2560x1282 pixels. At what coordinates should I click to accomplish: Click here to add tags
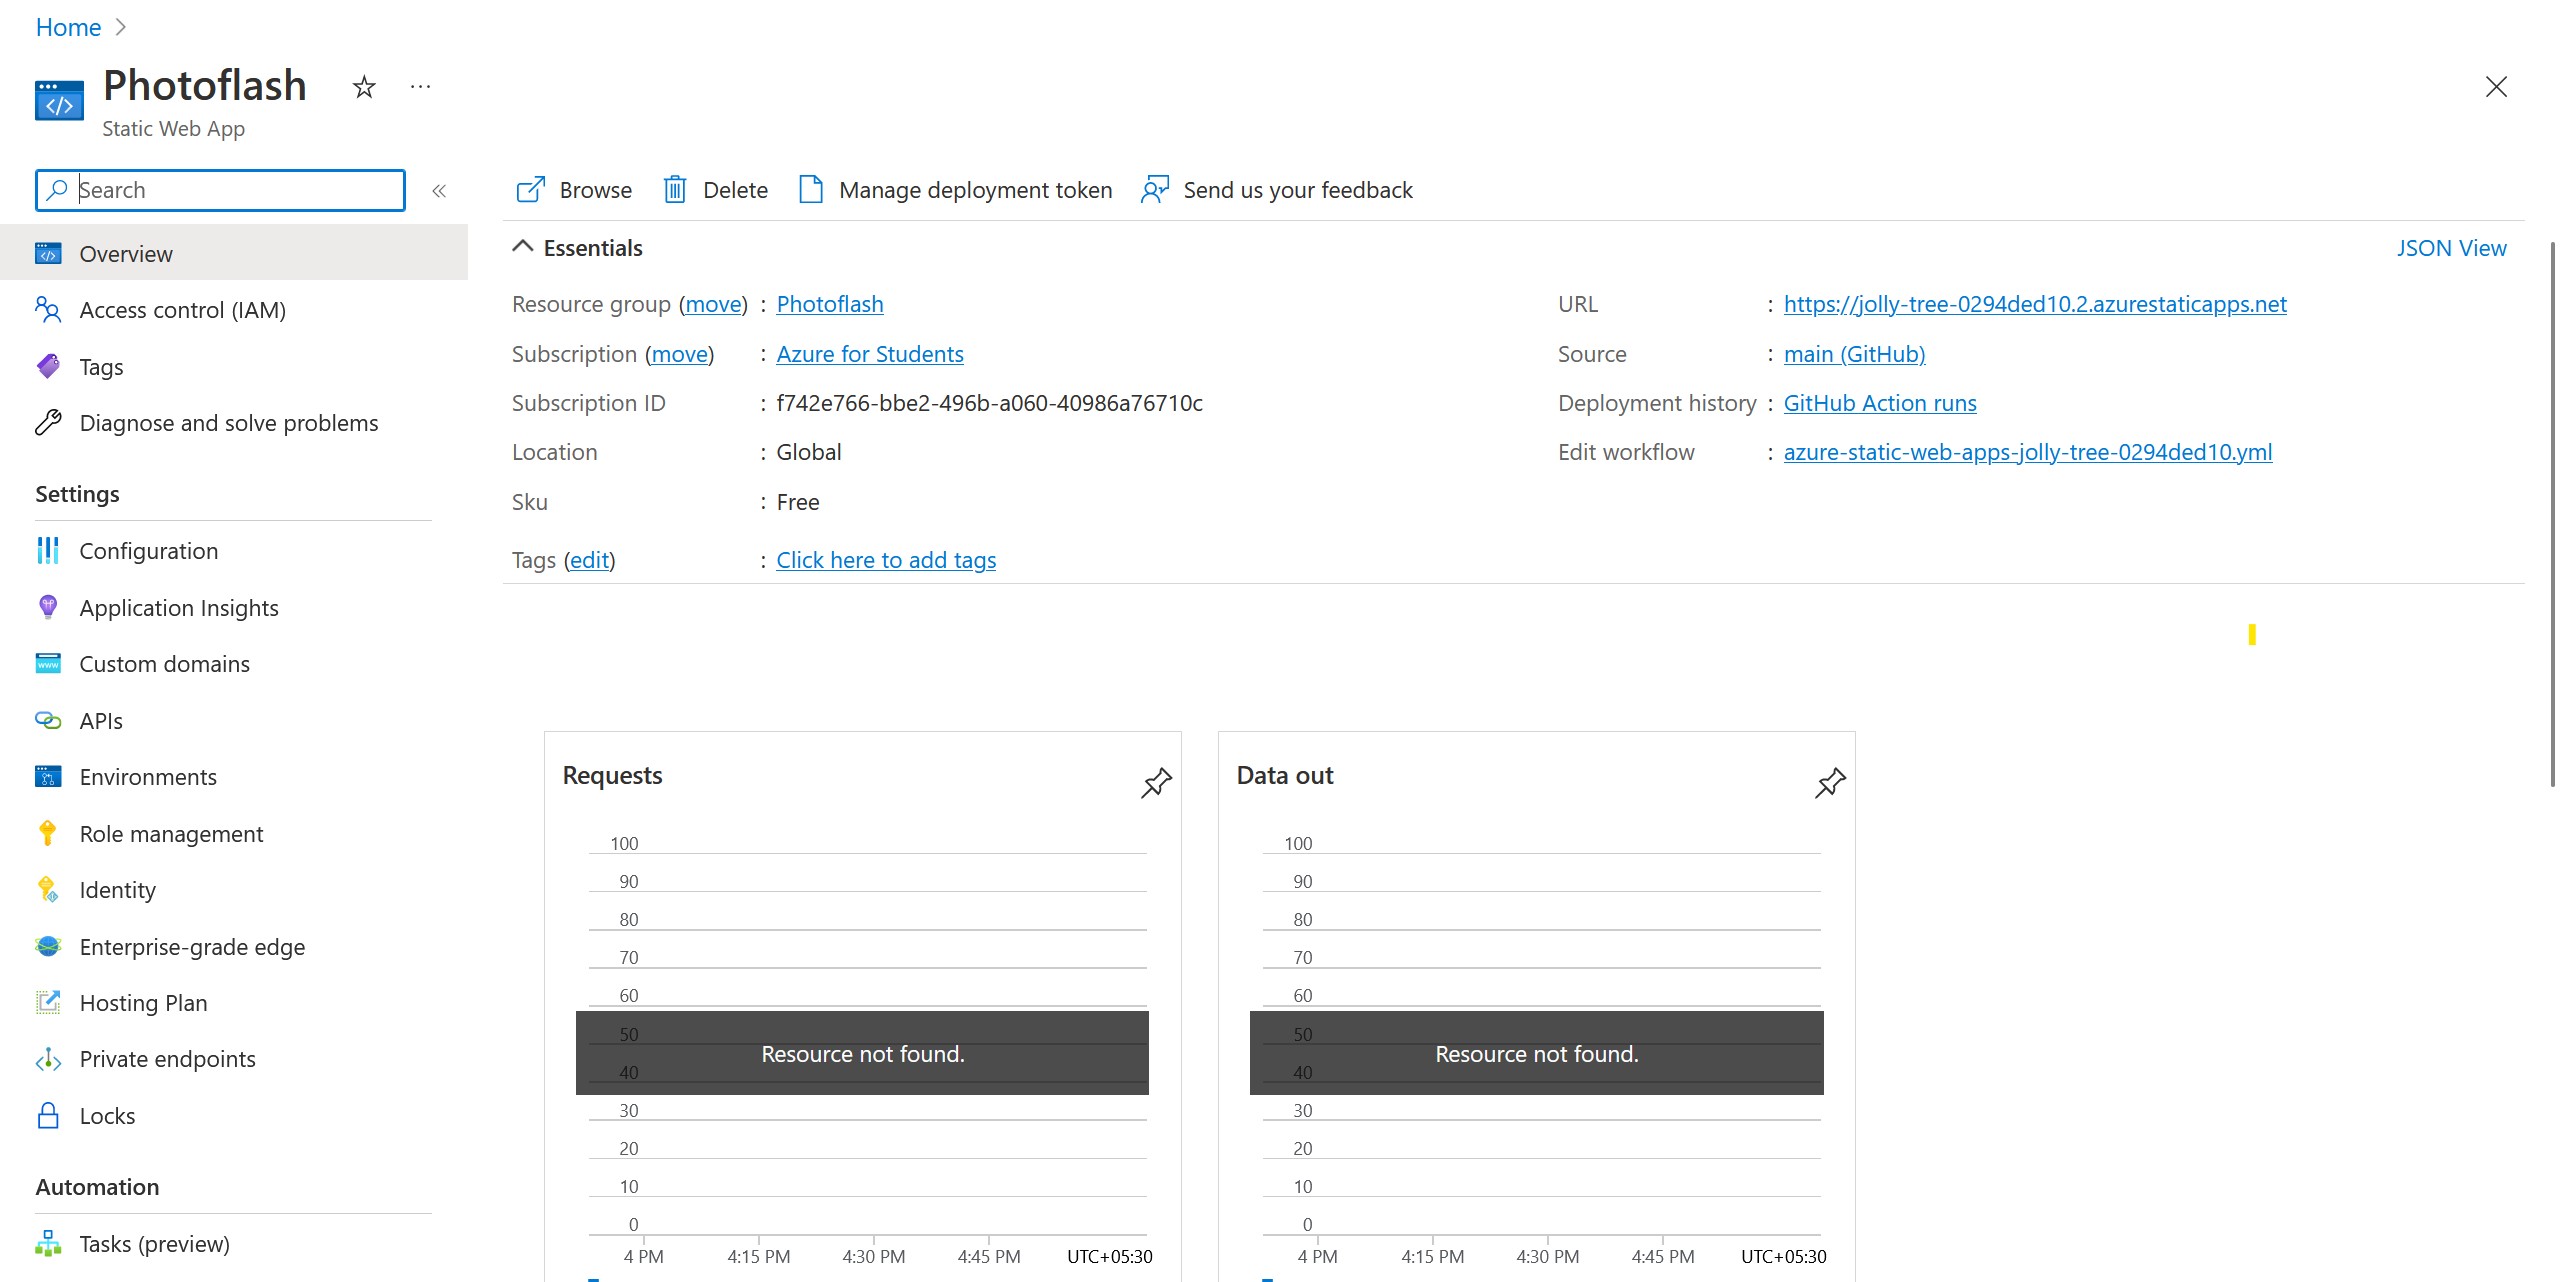click(x=885, y=559)
